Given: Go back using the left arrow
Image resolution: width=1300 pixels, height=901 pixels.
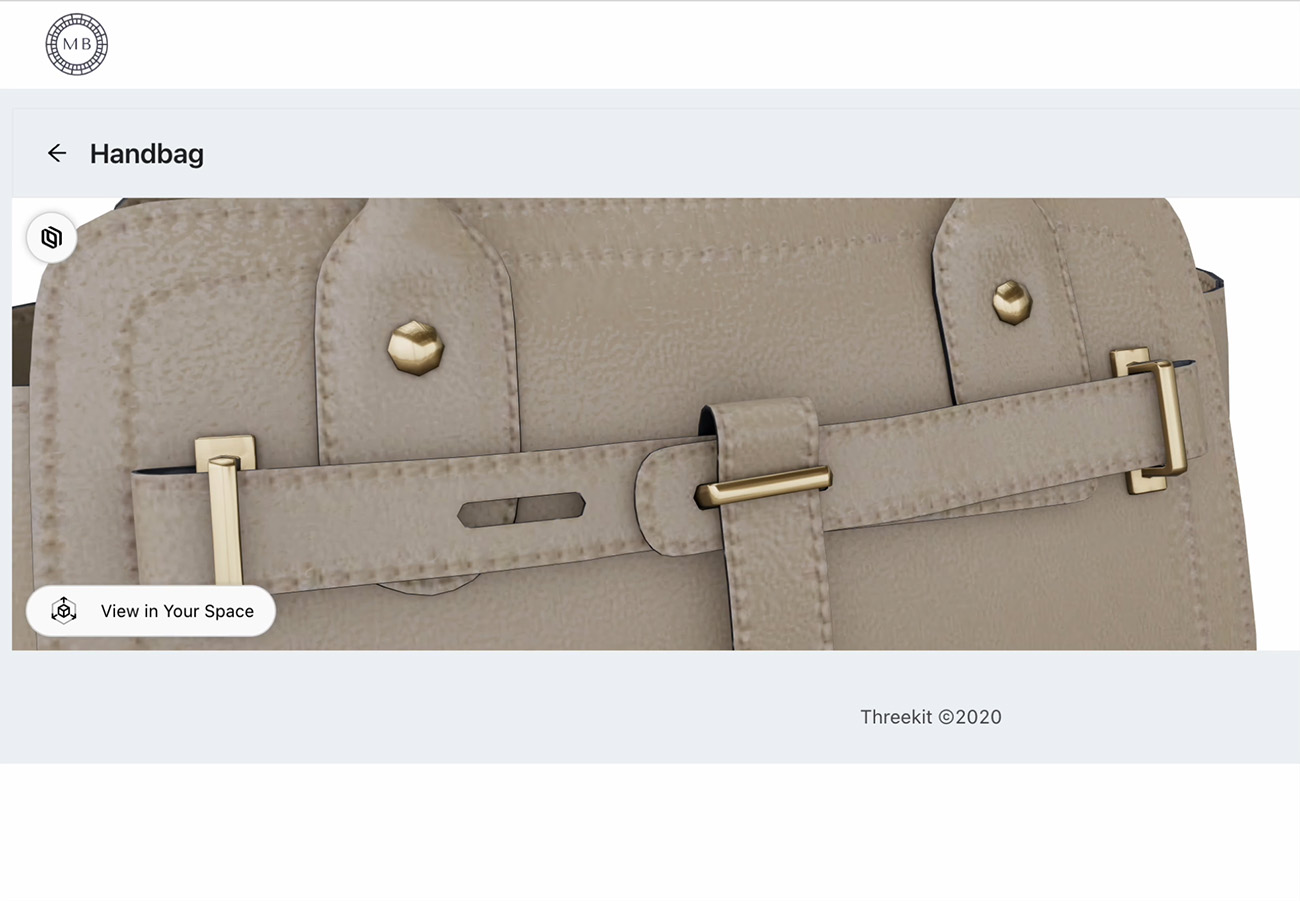Looking at the screenshot, I should 57,153.
